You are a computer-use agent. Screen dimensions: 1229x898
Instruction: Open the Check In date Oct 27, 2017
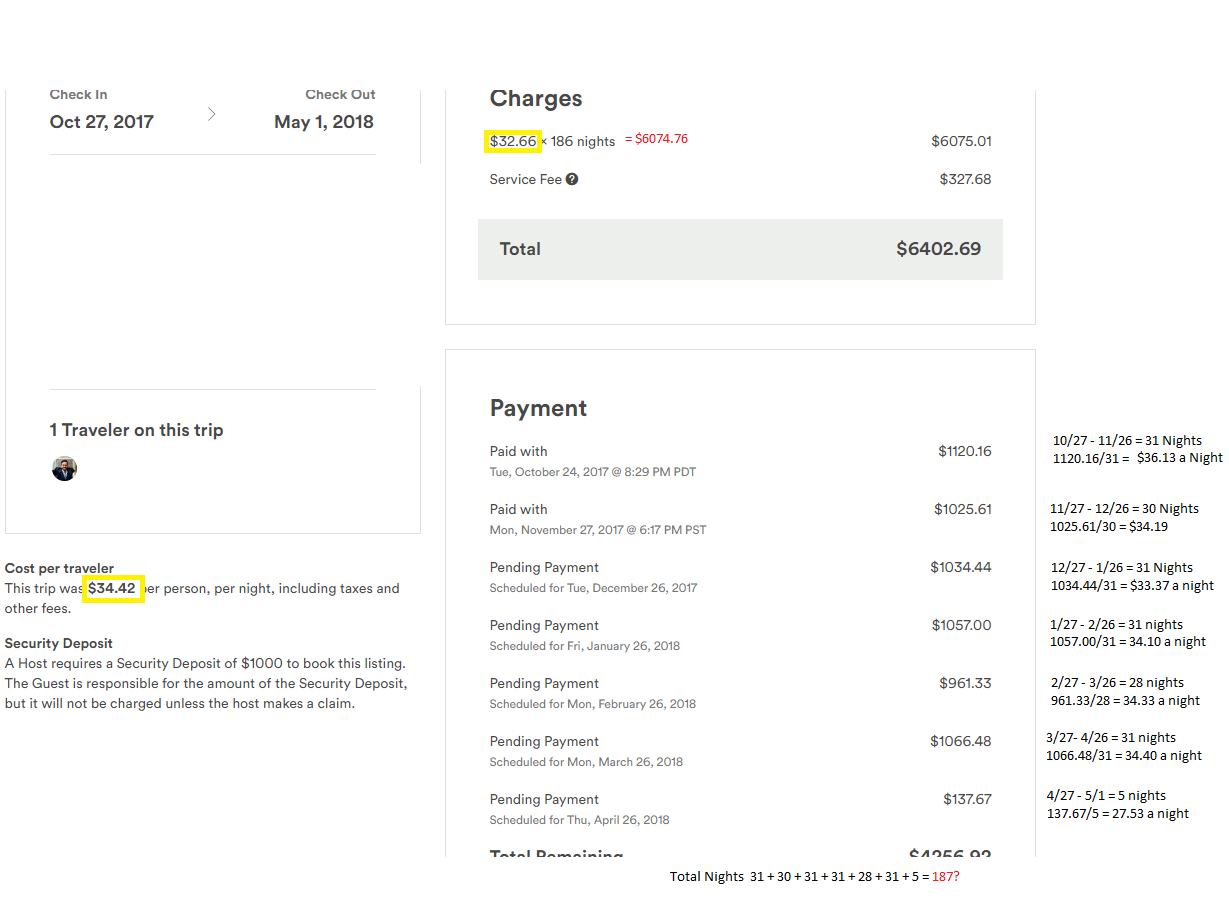point(101,121)
